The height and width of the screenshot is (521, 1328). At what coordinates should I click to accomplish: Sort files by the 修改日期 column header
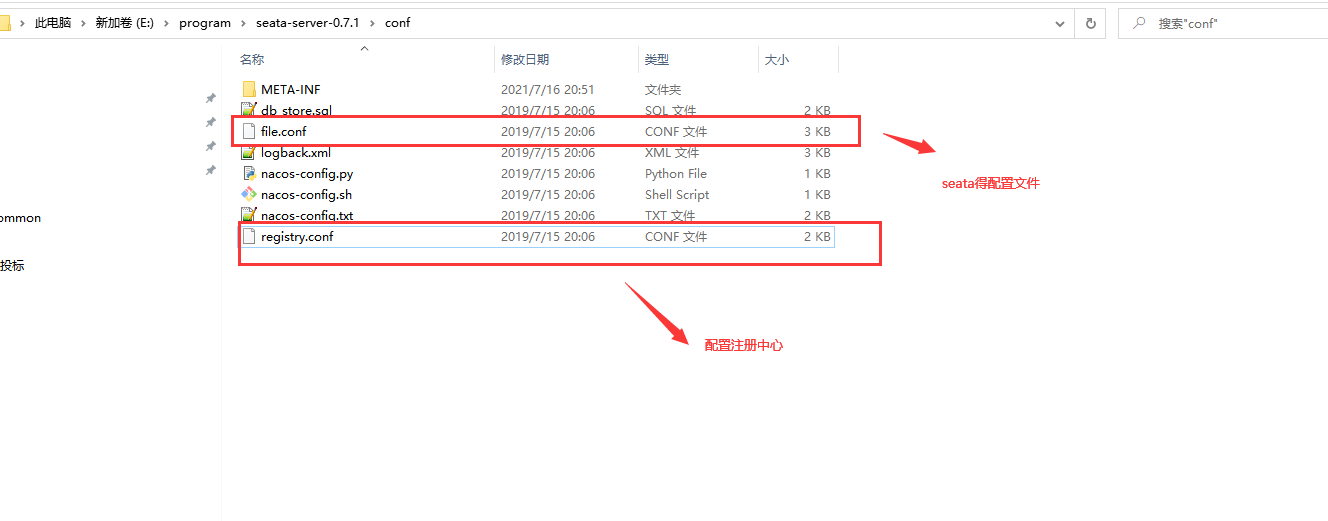point(525,60)
